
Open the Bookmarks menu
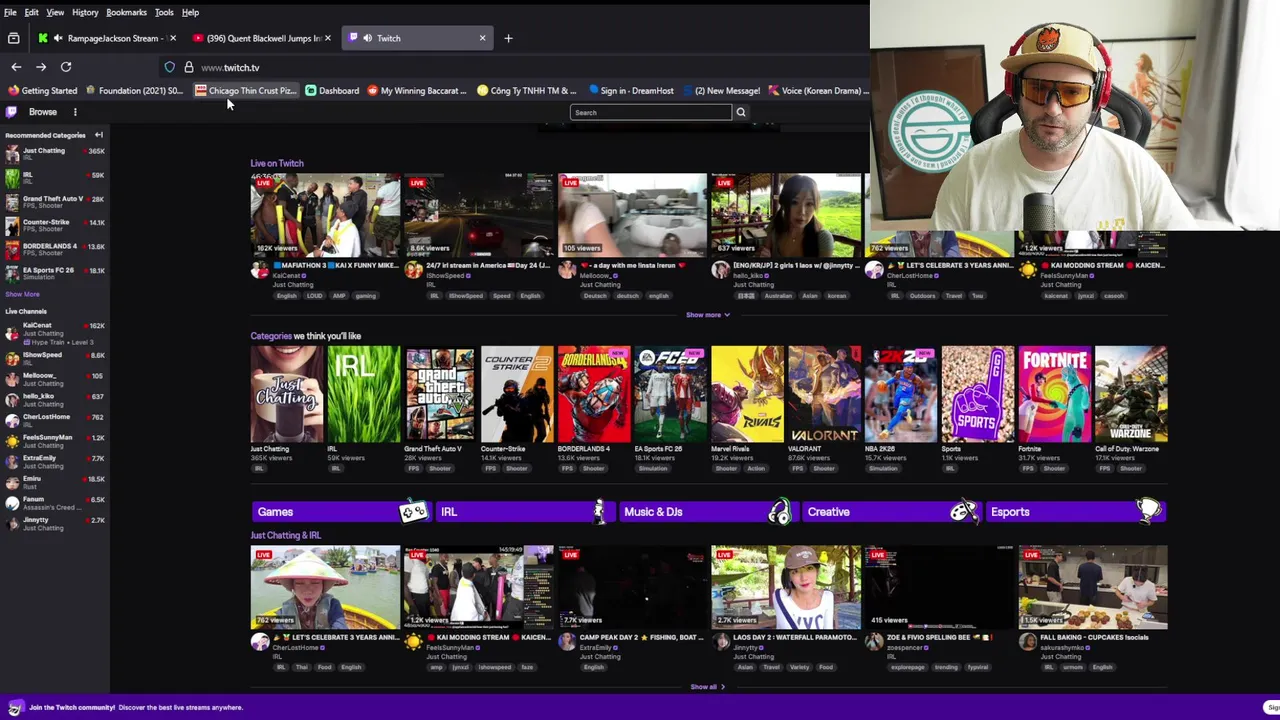coord(126,12)
